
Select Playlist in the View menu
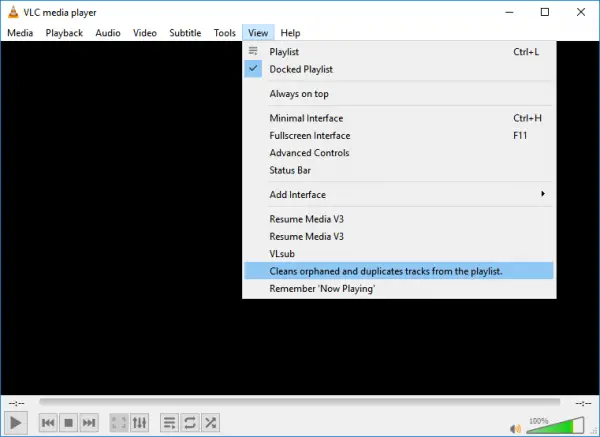point(399,52)
